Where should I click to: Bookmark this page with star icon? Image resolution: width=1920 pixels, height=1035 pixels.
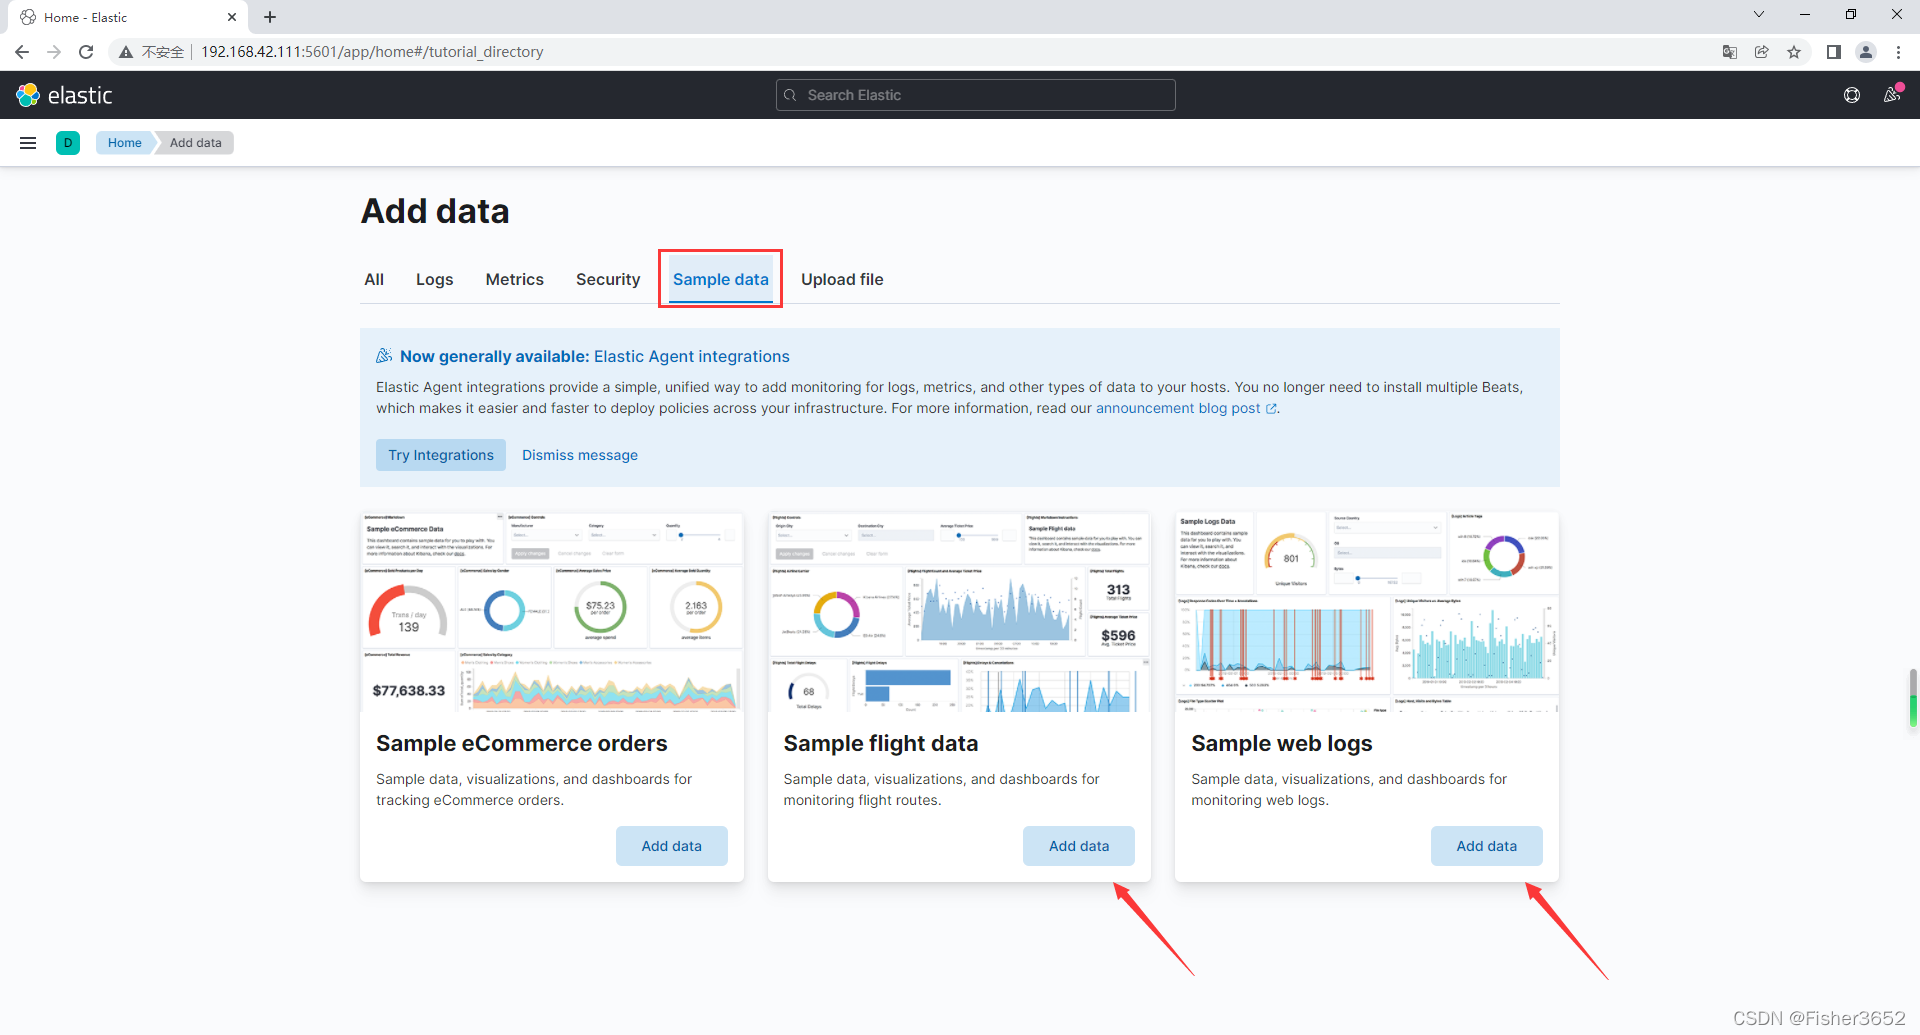[1794, 52]
